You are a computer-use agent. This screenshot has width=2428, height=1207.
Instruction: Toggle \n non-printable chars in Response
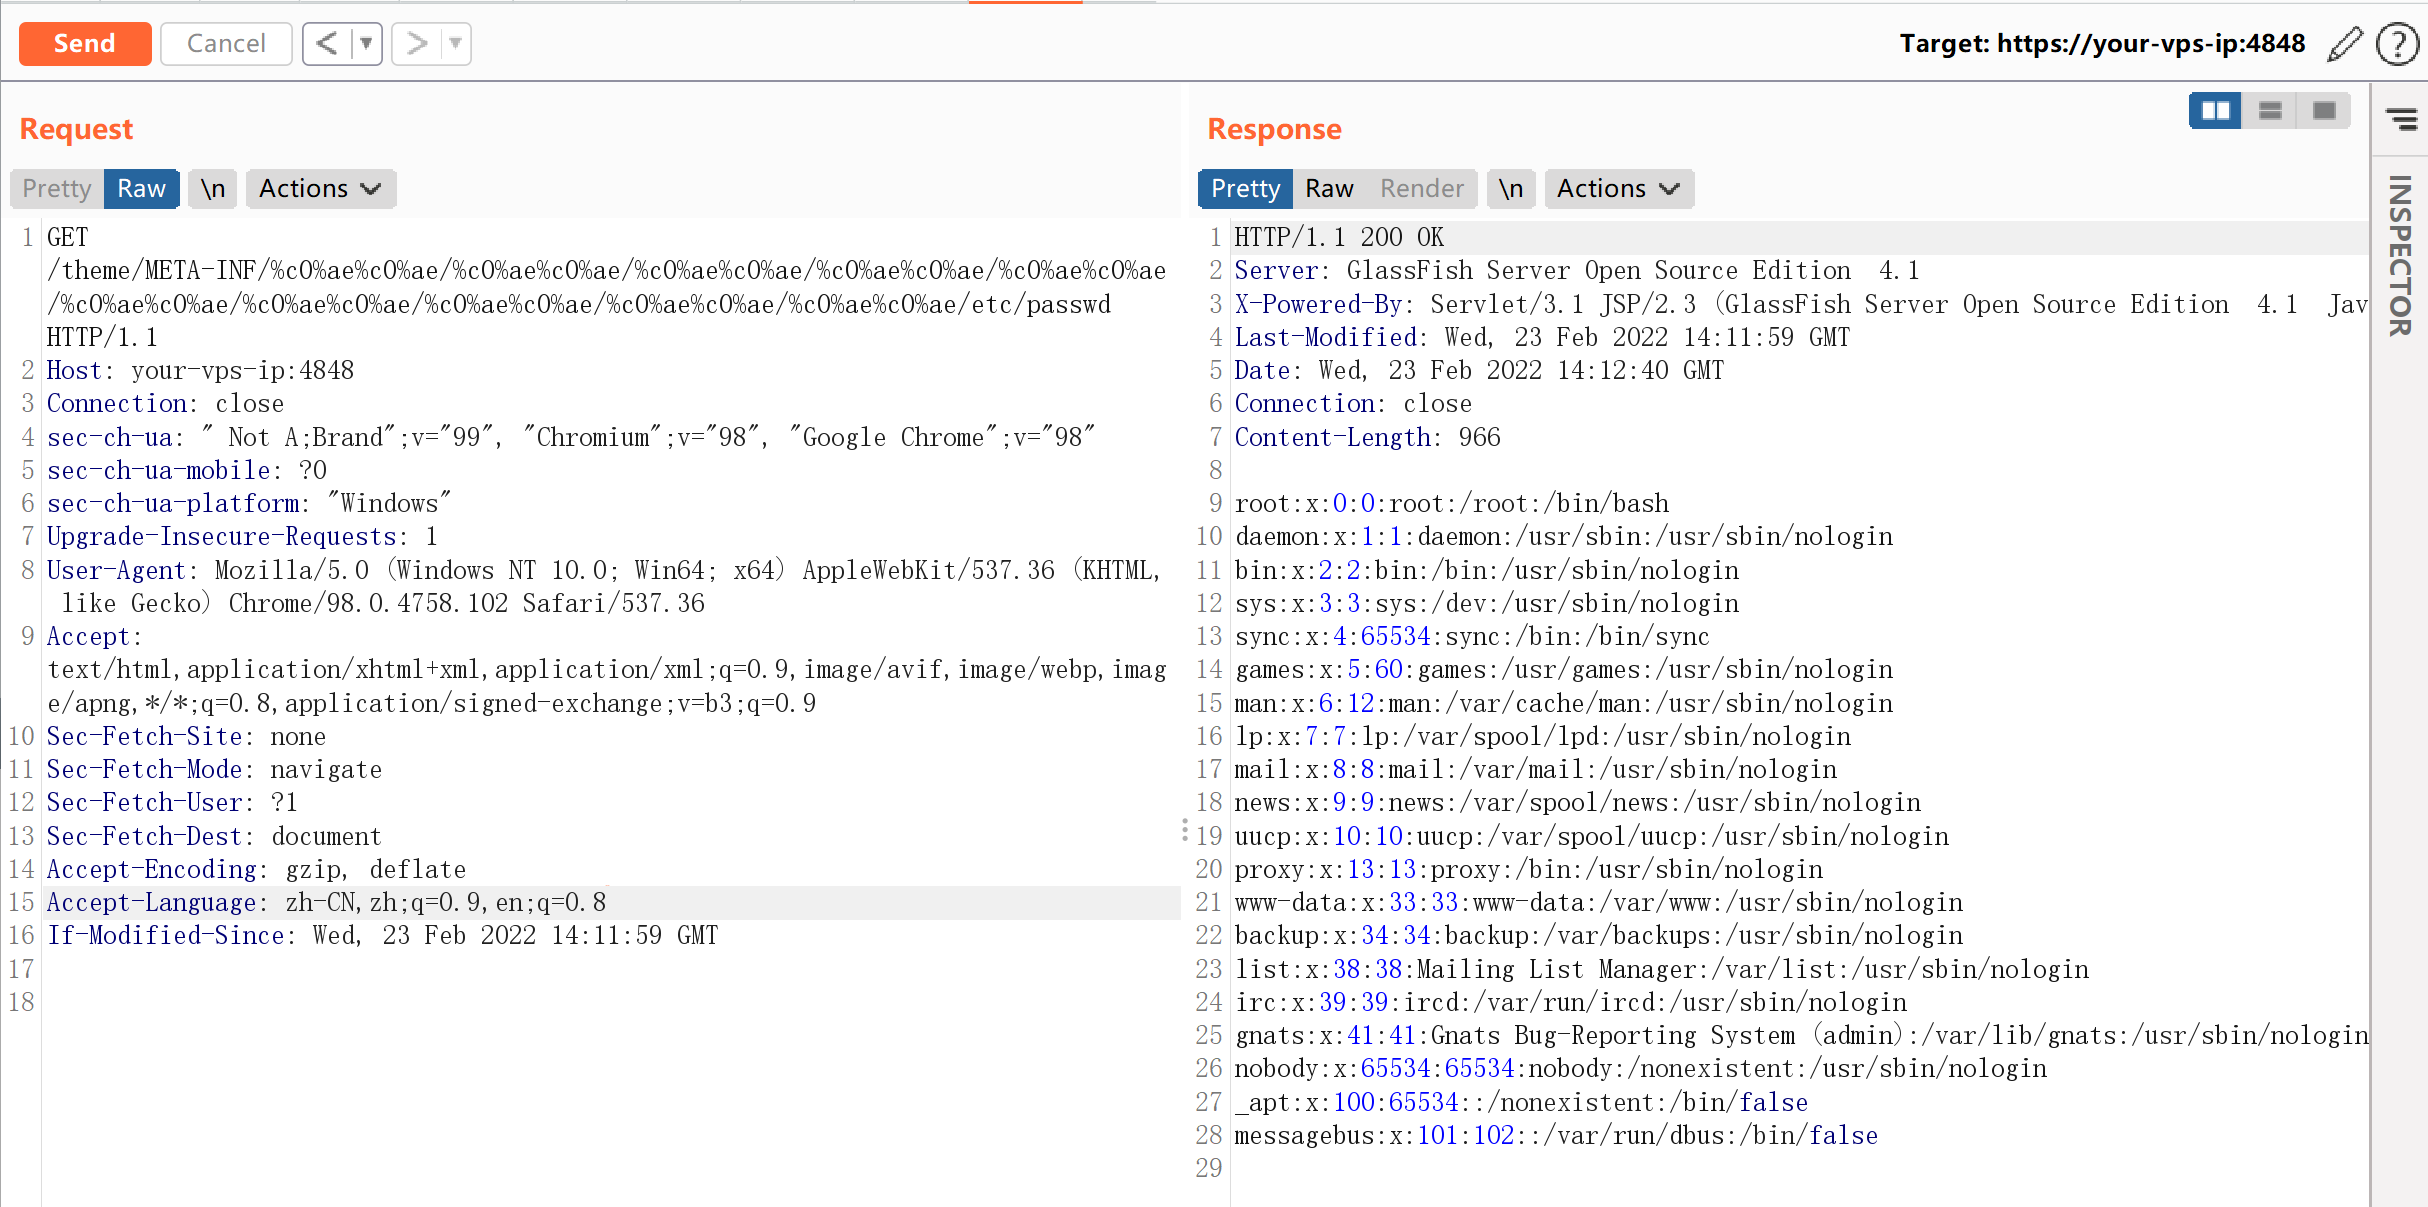click(1511, 189)
